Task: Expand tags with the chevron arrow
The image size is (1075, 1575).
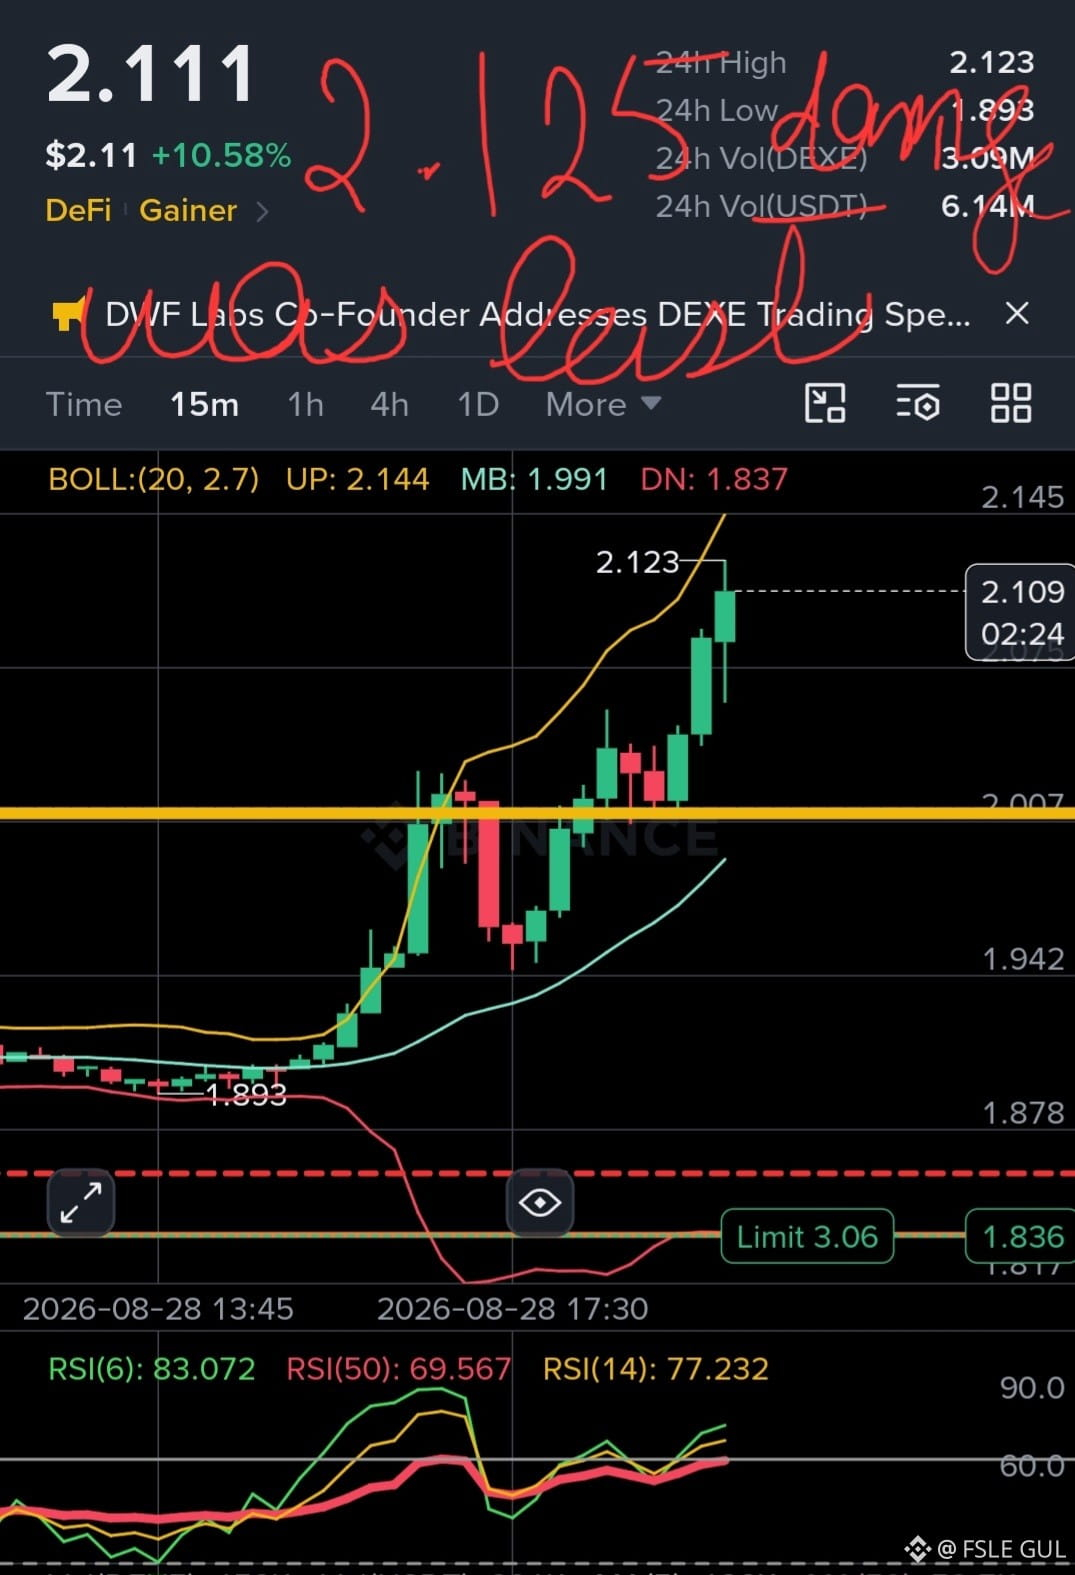Action: click(262, 212)
